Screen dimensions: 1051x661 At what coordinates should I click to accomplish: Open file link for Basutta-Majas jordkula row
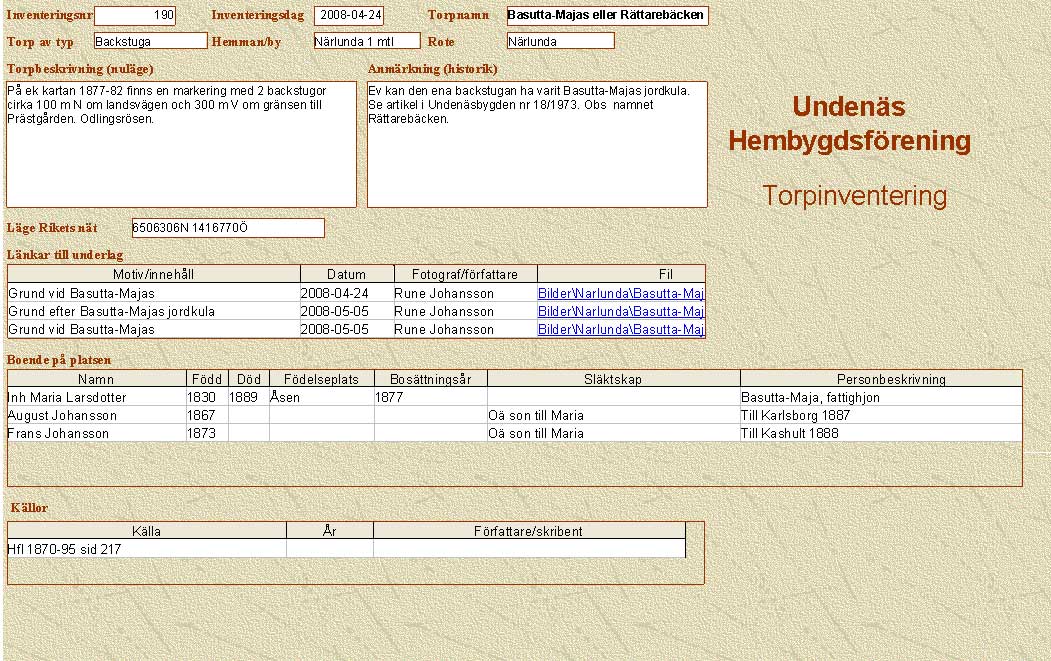(620, 312)
